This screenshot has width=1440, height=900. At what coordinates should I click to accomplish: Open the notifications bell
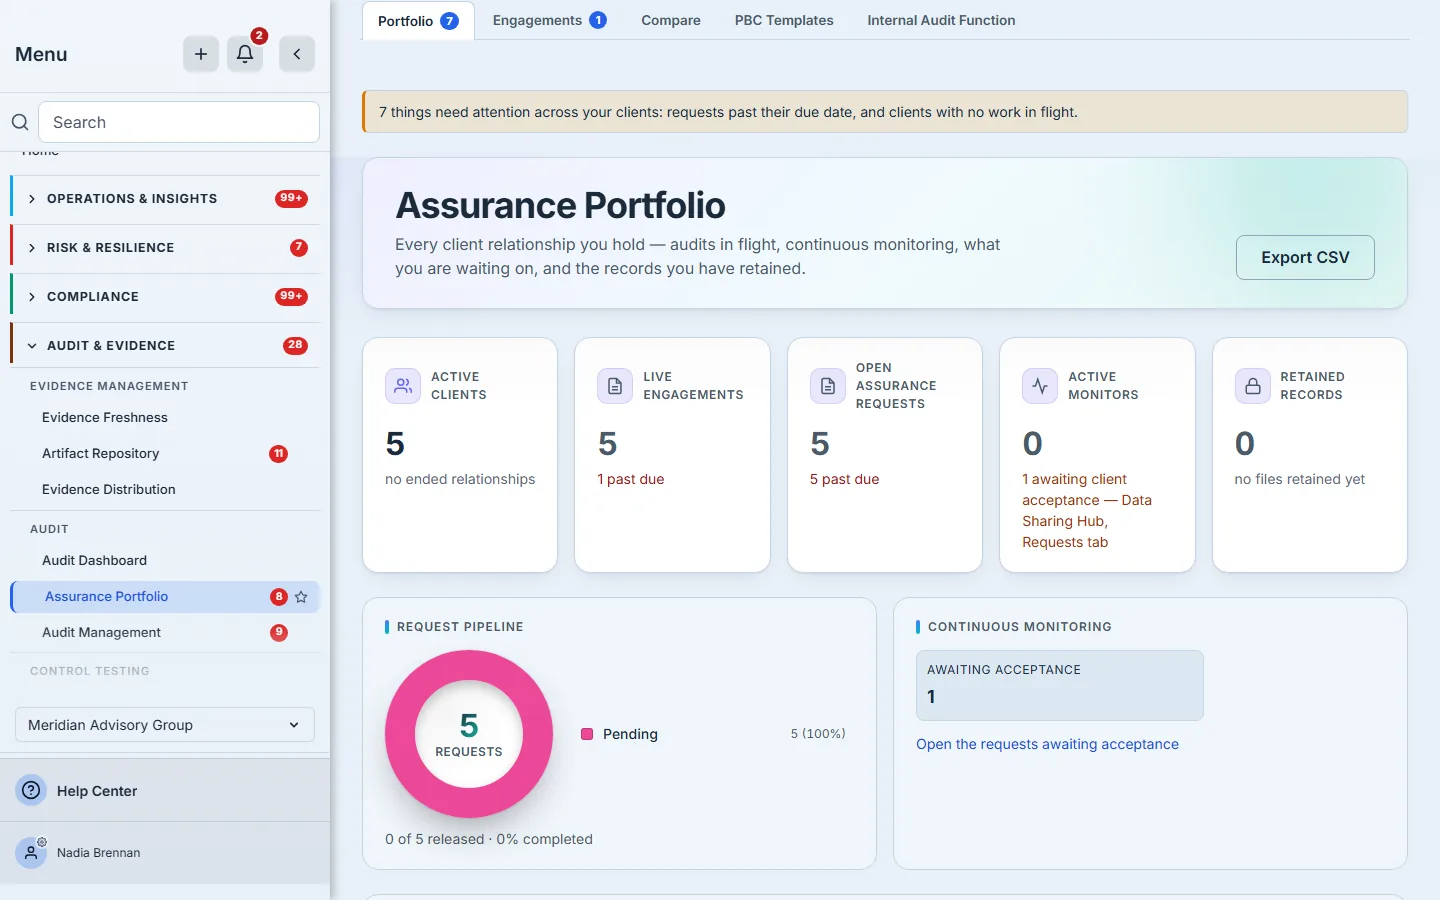245,54
